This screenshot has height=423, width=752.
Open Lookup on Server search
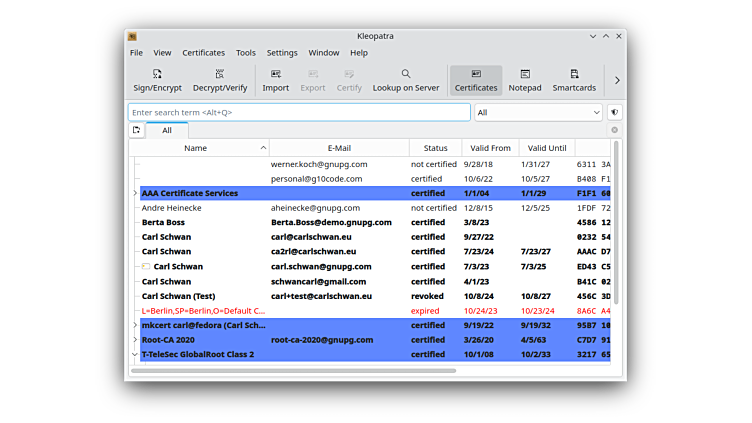405,80
